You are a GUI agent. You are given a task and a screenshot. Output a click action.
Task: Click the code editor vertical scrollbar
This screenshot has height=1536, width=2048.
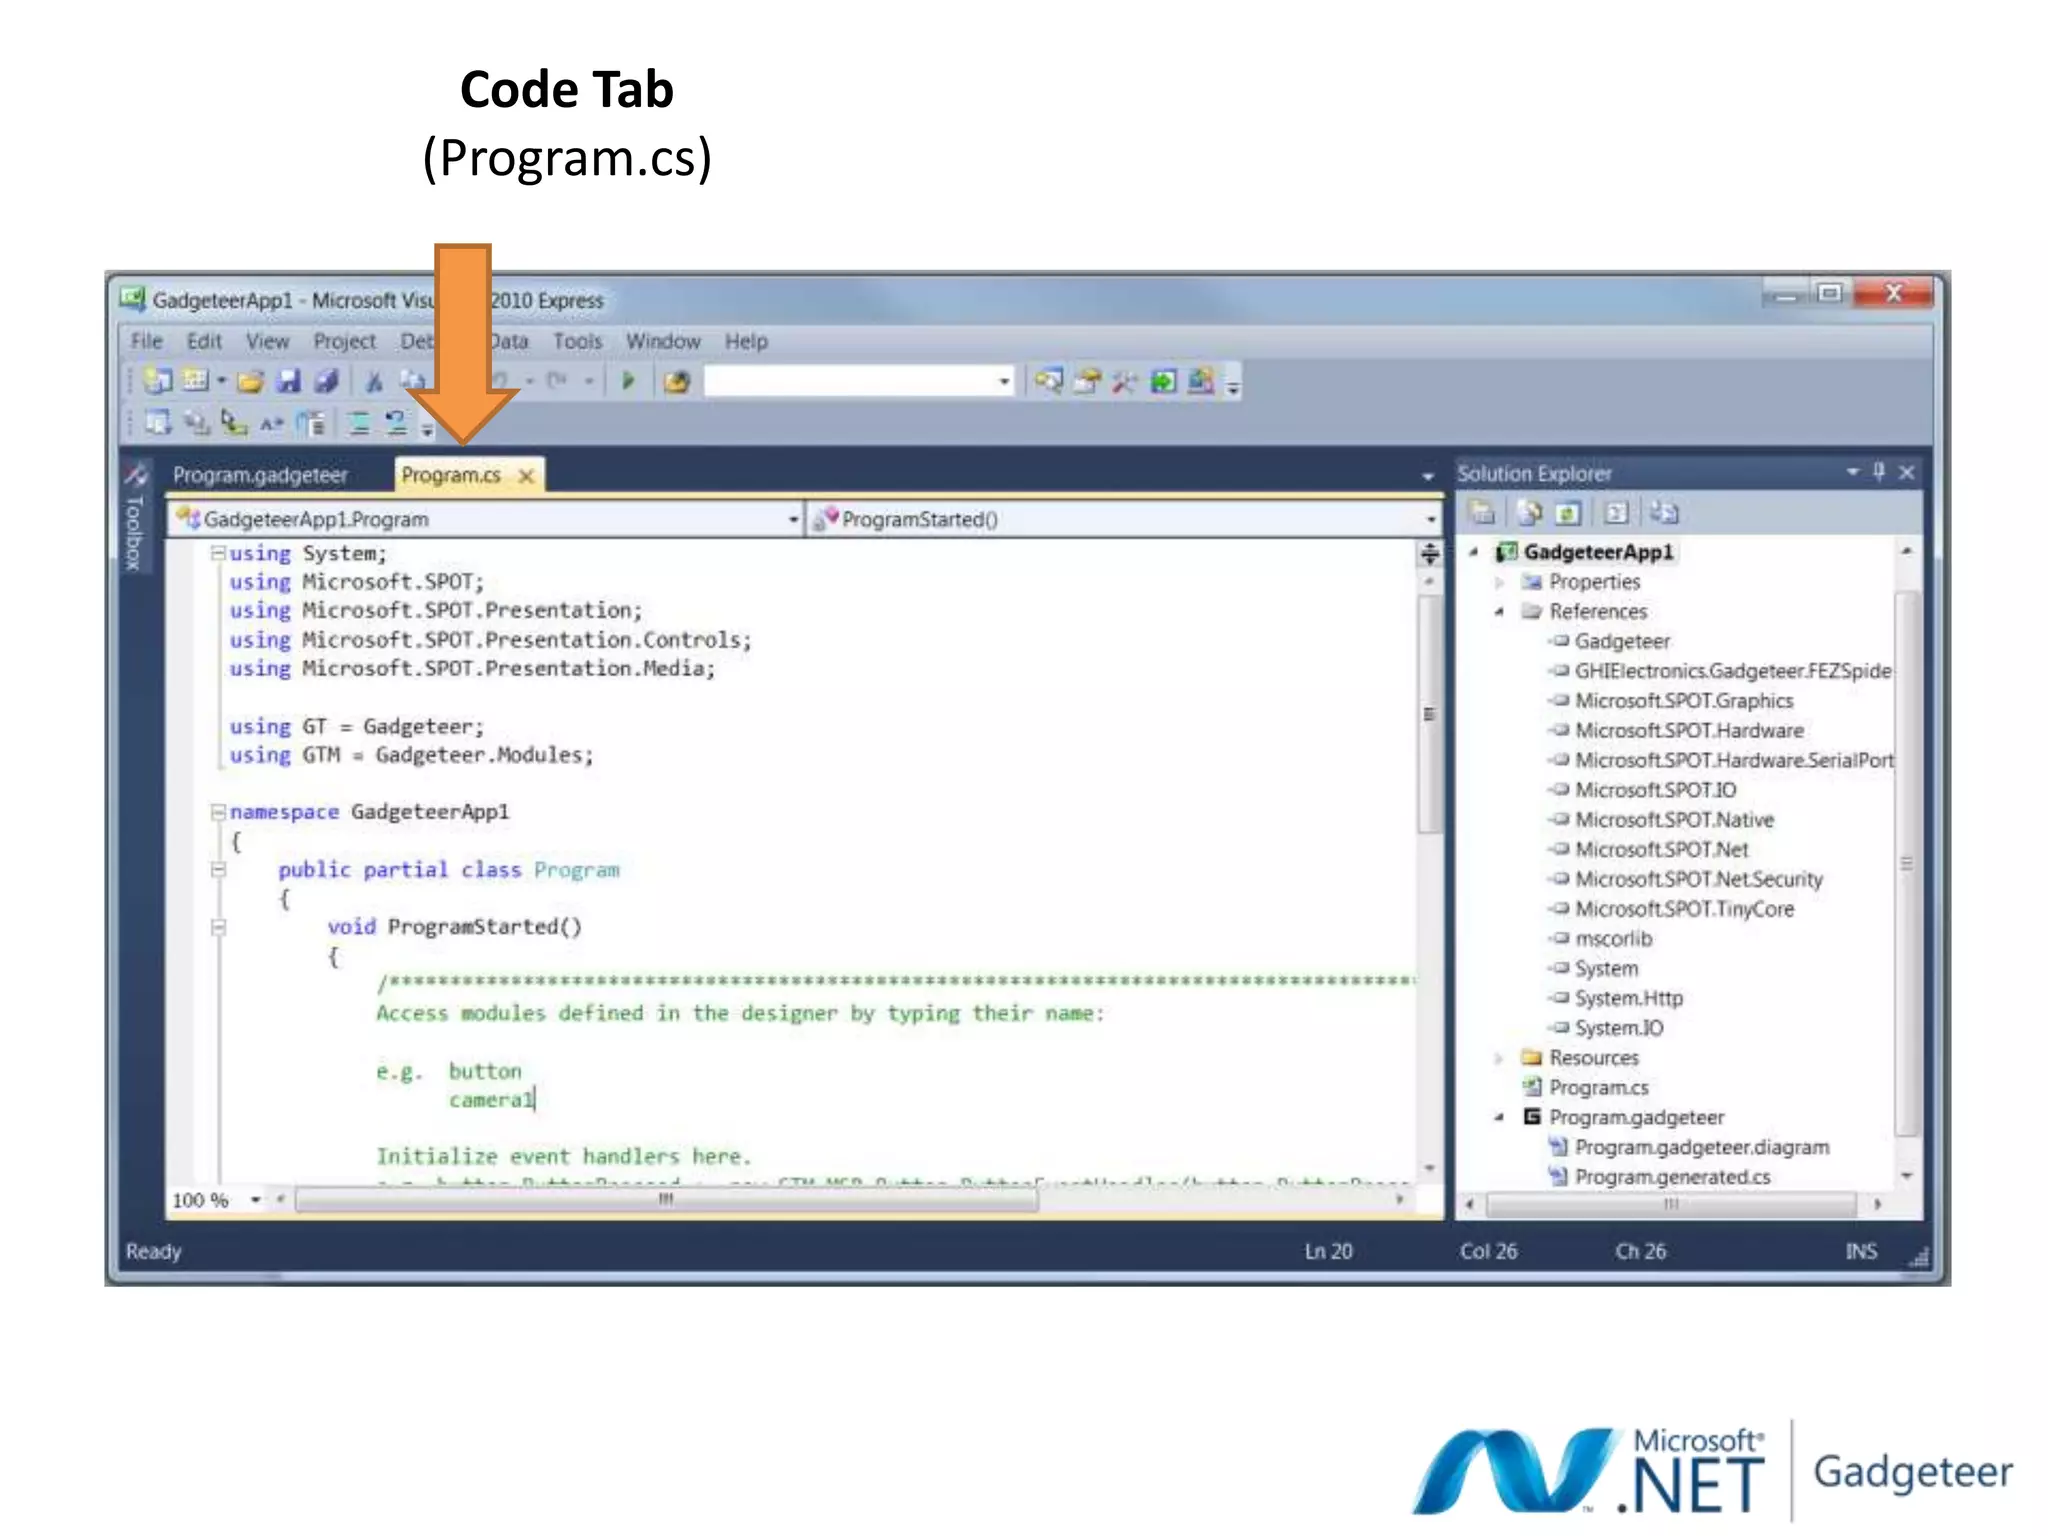[1430, 716]
